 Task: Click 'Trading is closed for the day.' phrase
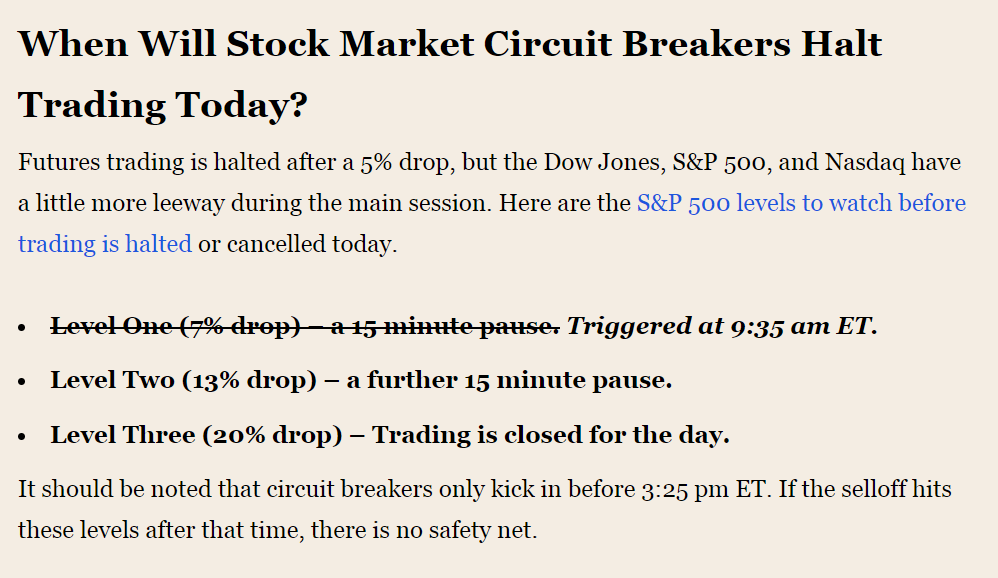point(551,435)
